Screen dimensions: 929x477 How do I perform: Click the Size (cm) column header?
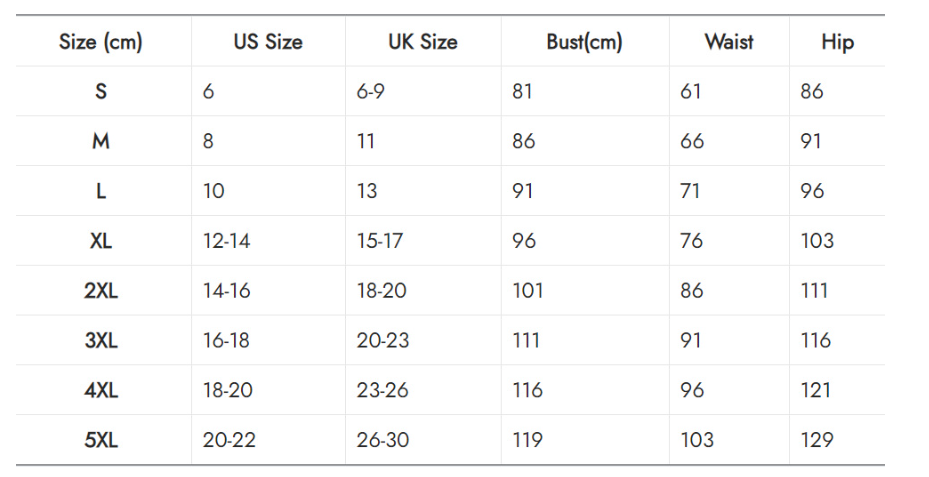[101, 42]
